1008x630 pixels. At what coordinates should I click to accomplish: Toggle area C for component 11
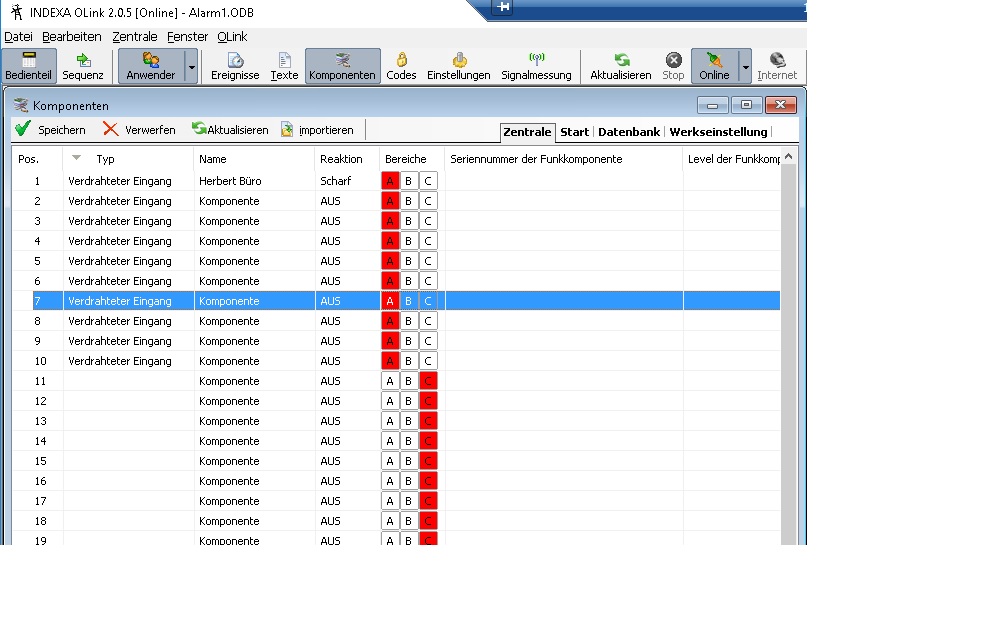428,381
